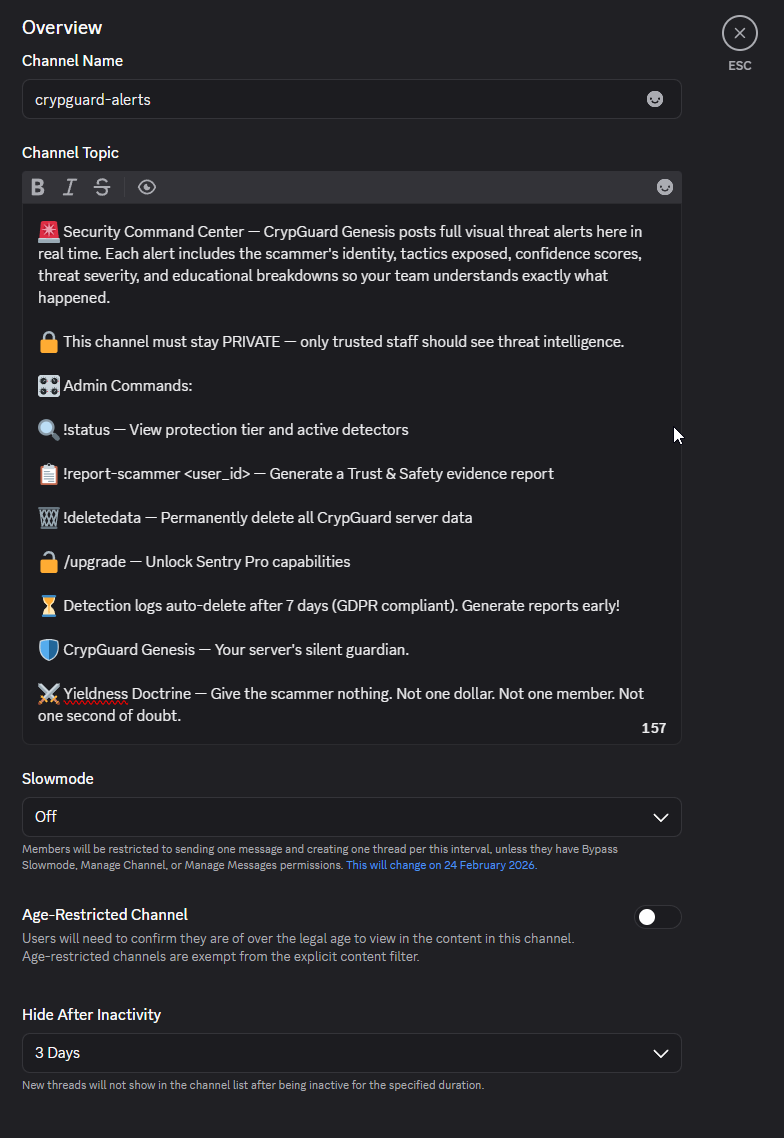
Task: Close settings with the ESC button
Action: coord(739,33)
